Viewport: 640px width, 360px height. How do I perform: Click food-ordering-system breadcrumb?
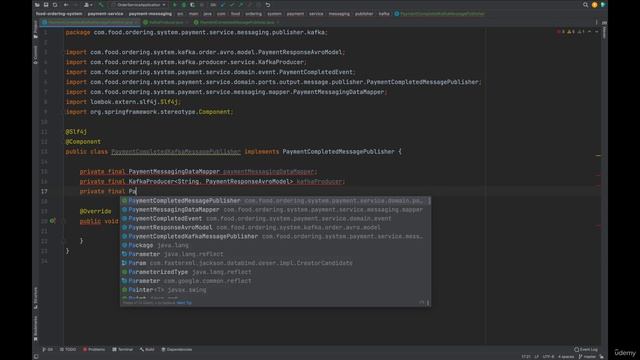pos(59,14)
